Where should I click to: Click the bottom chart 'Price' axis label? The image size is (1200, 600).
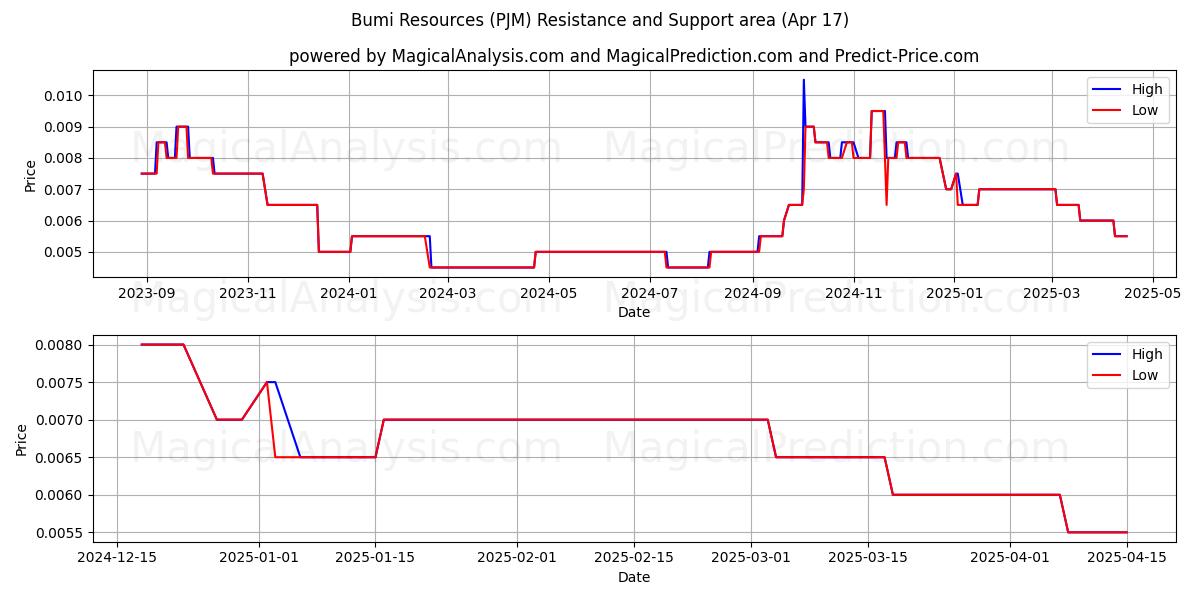(x=22, y=439)
